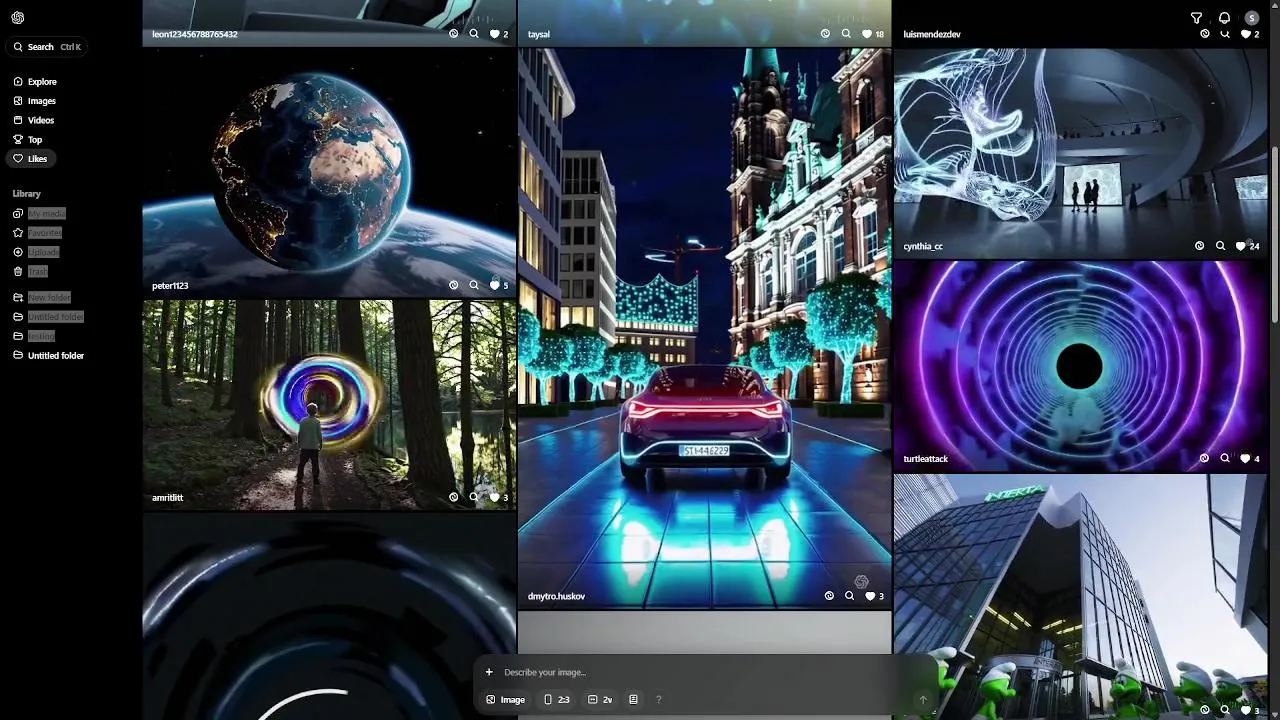Go to the Images section

(x=34, y=101)
